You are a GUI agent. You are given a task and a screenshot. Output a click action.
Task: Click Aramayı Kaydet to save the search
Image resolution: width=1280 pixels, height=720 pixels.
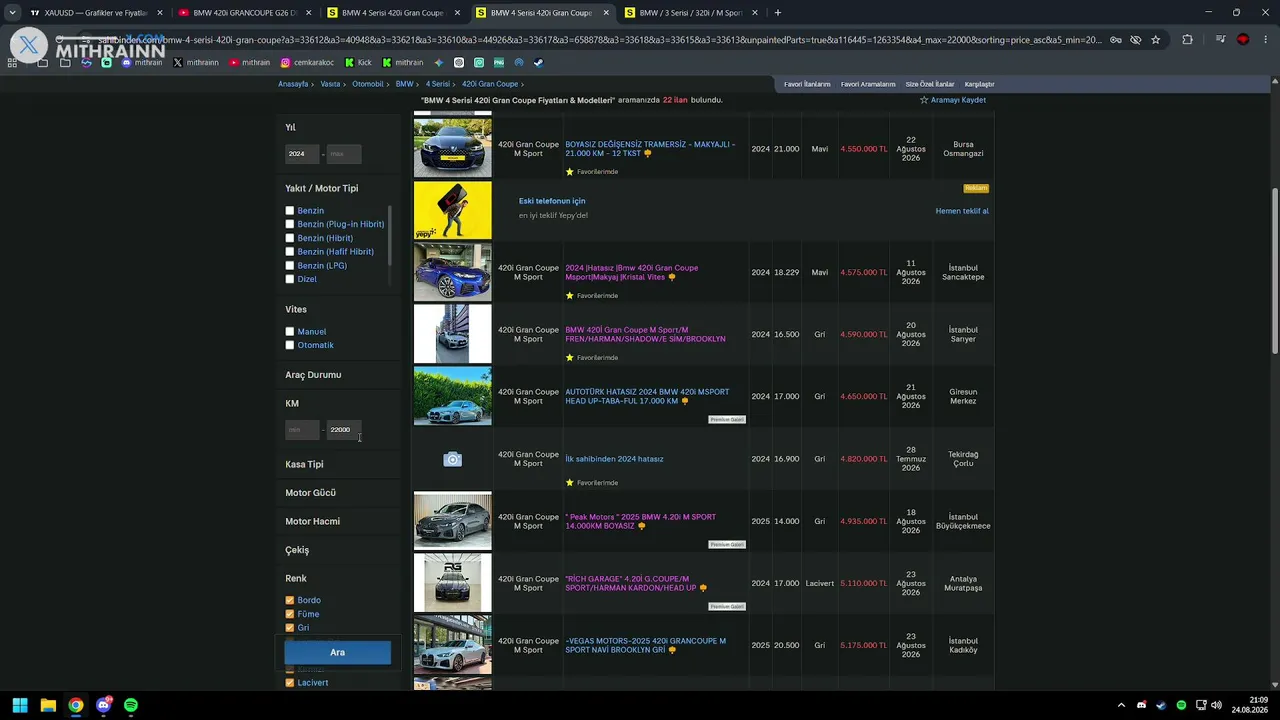click(x=953, y=100)
